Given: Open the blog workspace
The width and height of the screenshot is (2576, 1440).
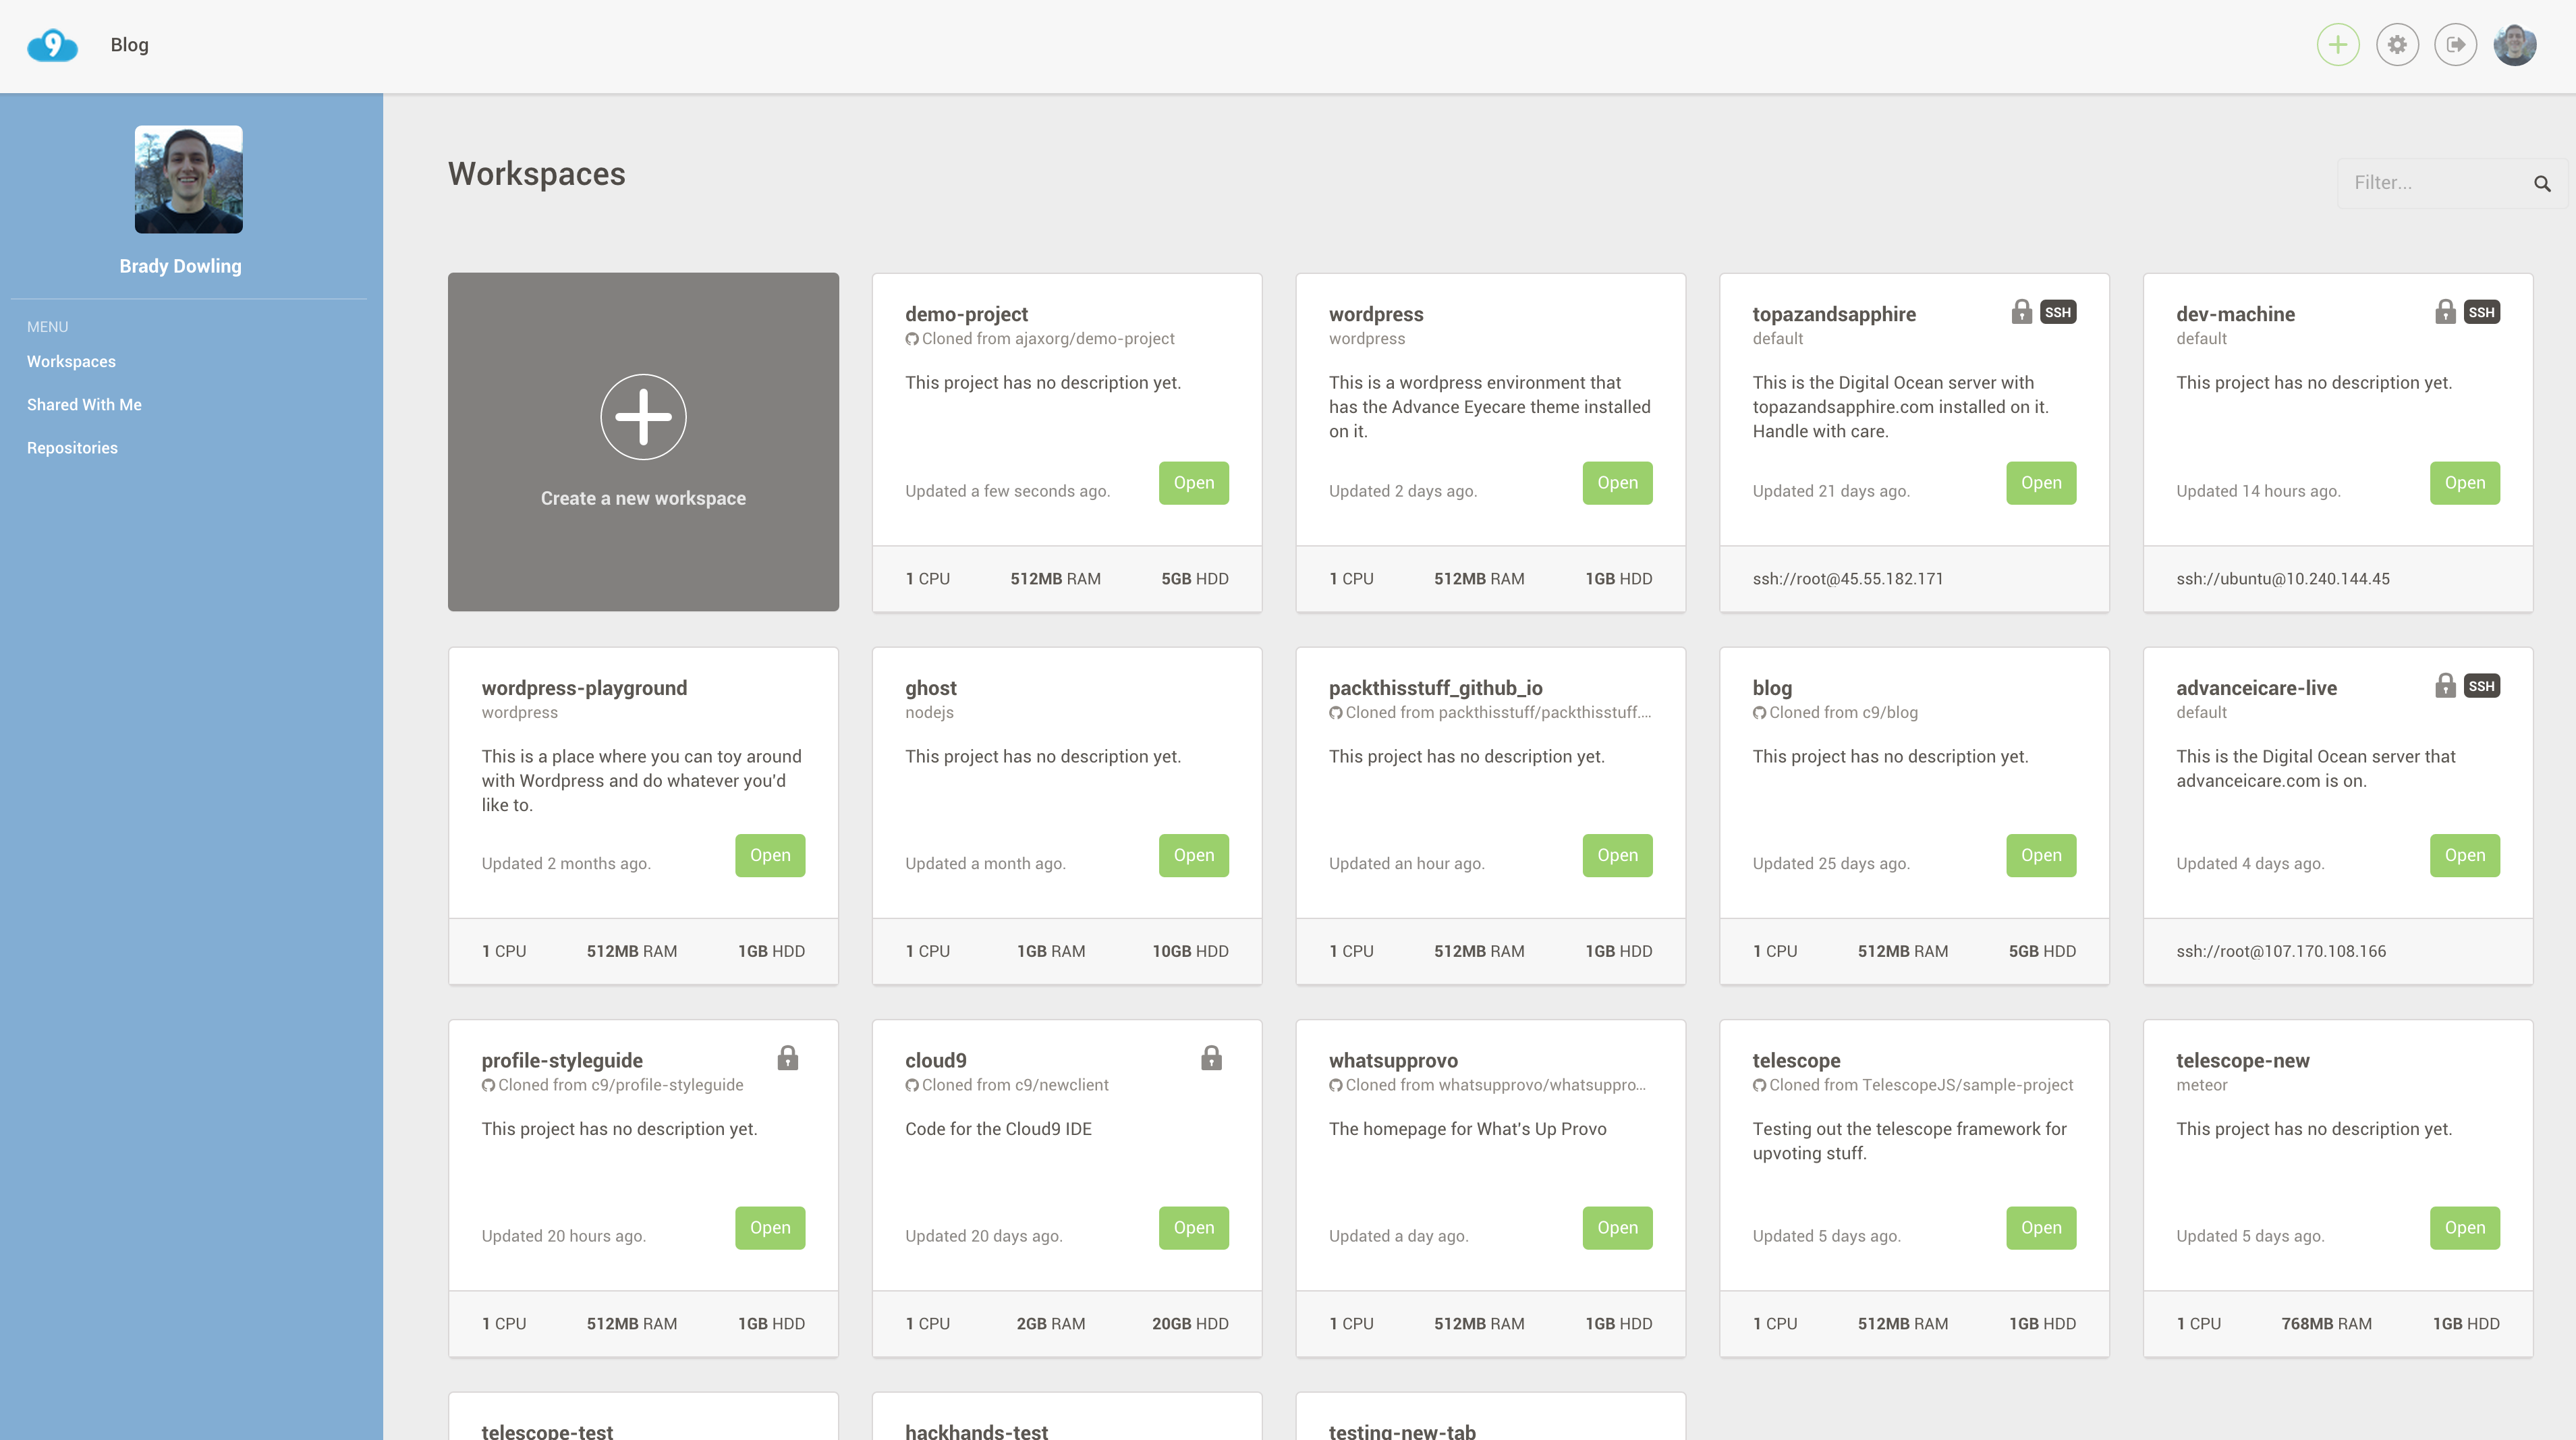Looking at the screenshot, I should click(2041, 855).
